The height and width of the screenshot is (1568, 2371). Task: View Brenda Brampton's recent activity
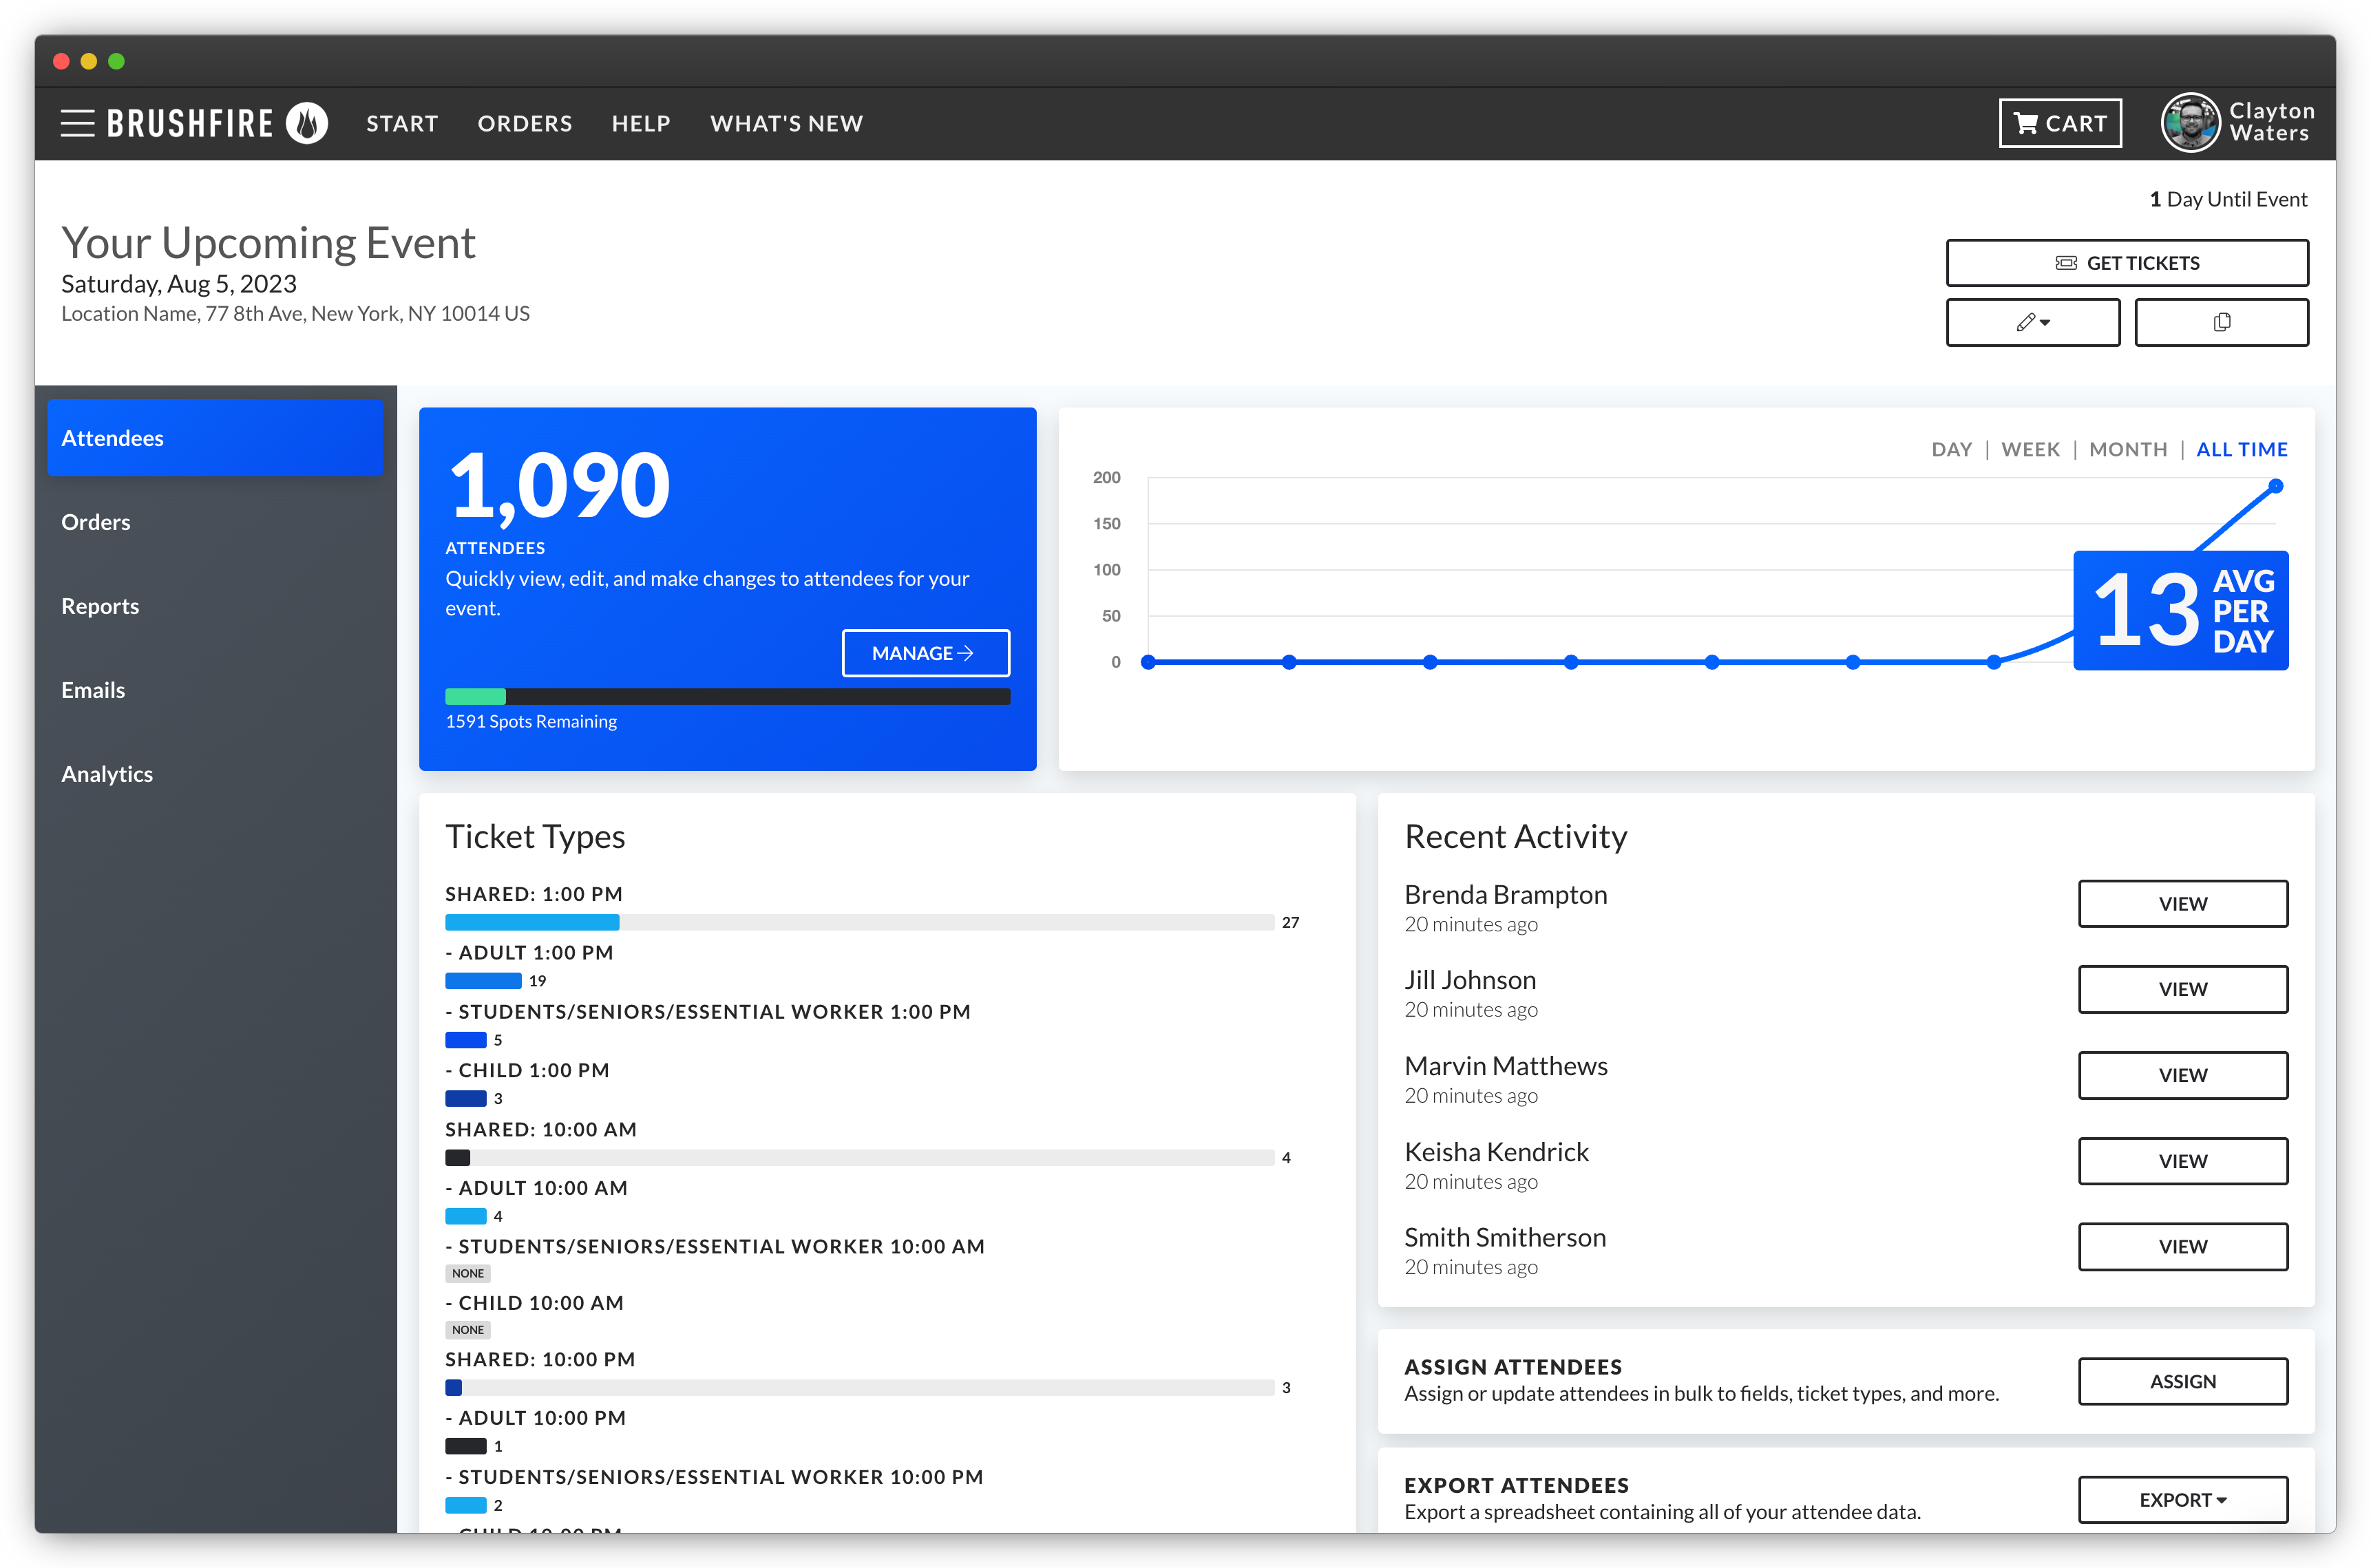2182,903
